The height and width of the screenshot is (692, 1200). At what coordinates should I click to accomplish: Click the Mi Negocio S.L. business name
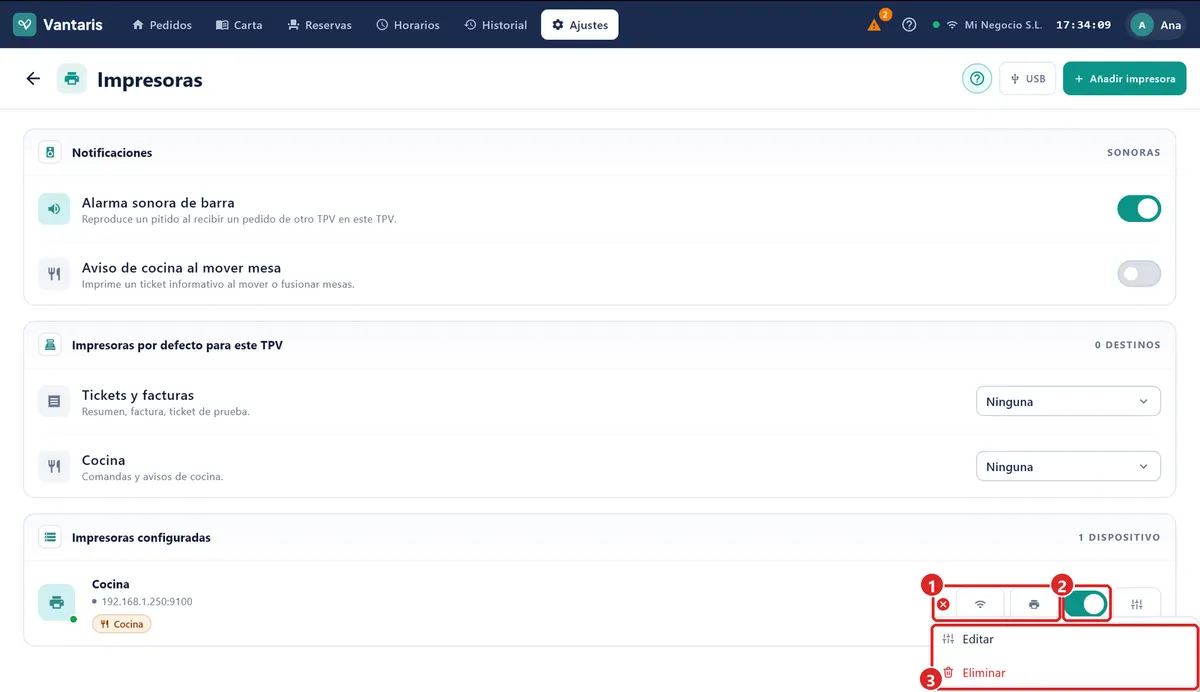coord(1003,25)
